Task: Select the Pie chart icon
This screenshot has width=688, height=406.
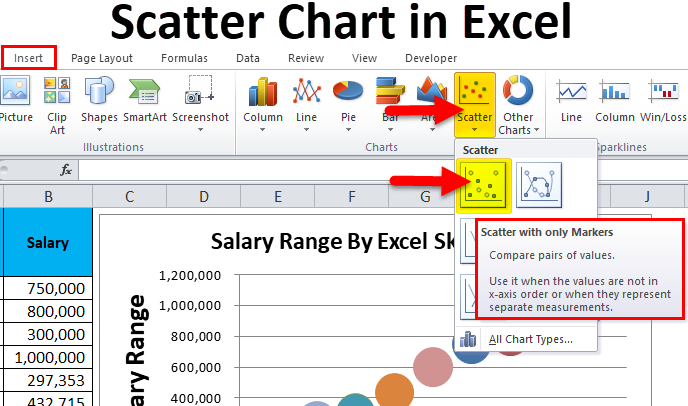Action: click(x=348, y=90)
